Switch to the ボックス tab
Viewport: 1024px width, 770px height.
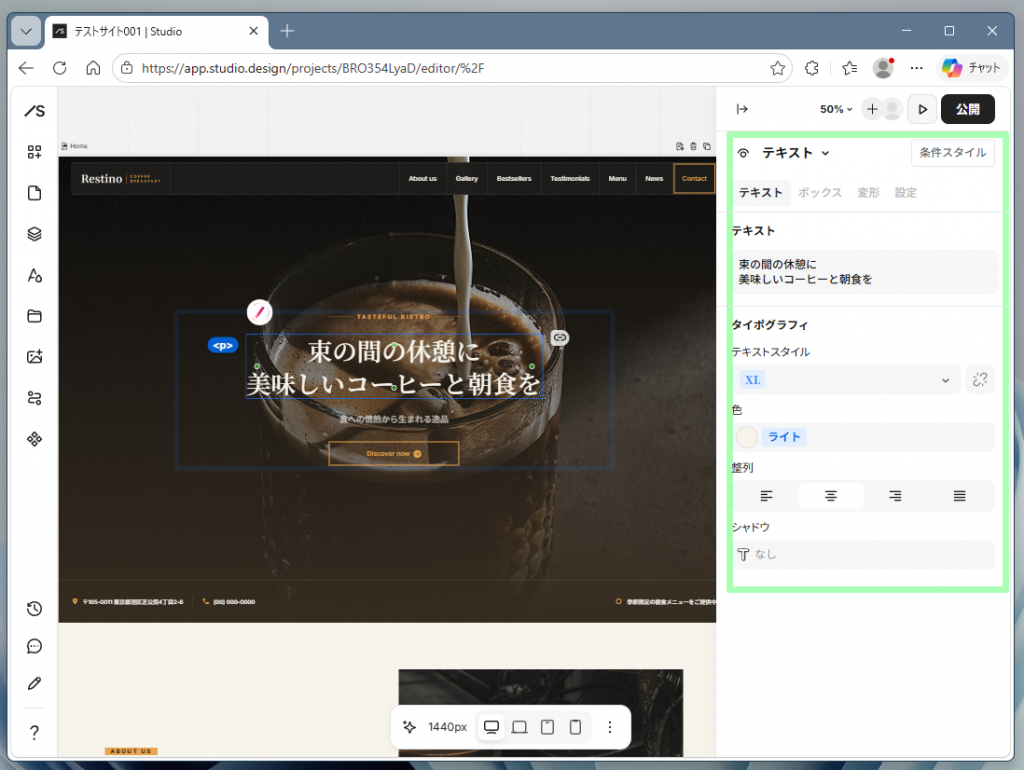tap(820, 193)
